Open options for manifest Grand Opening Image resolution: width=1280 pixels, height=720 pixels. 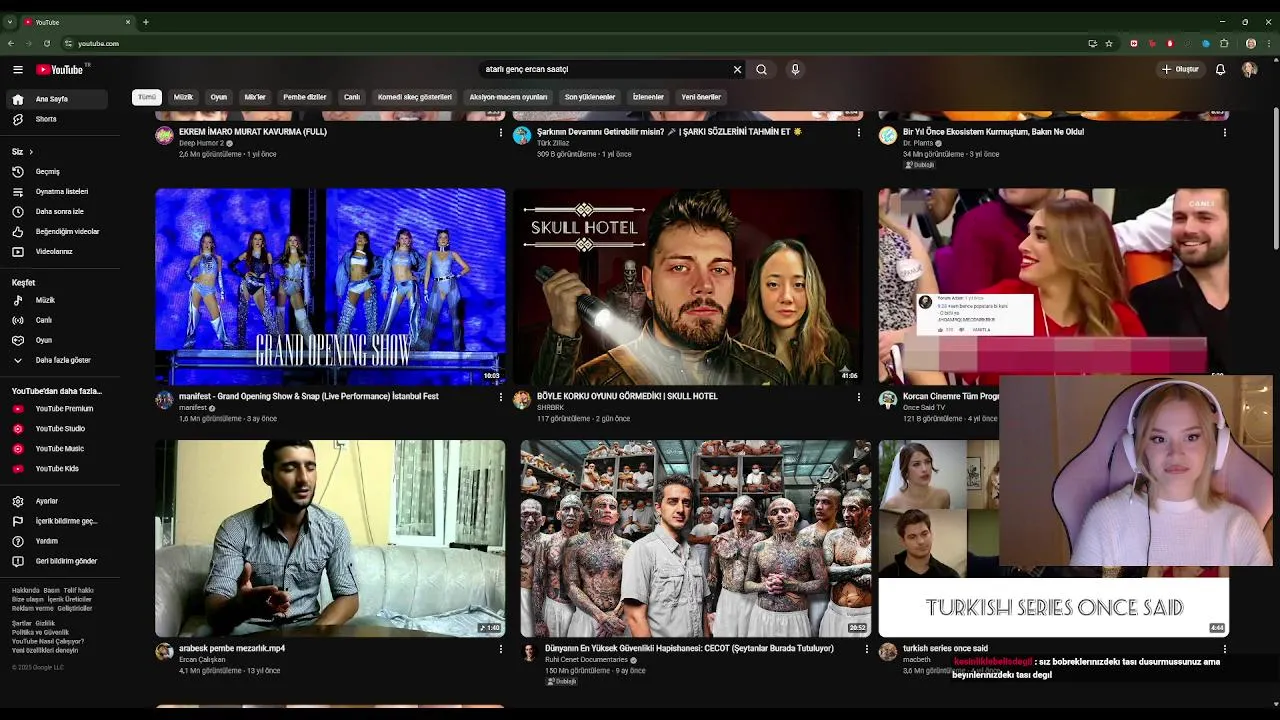pyautogui.click(x=501, y=397)
